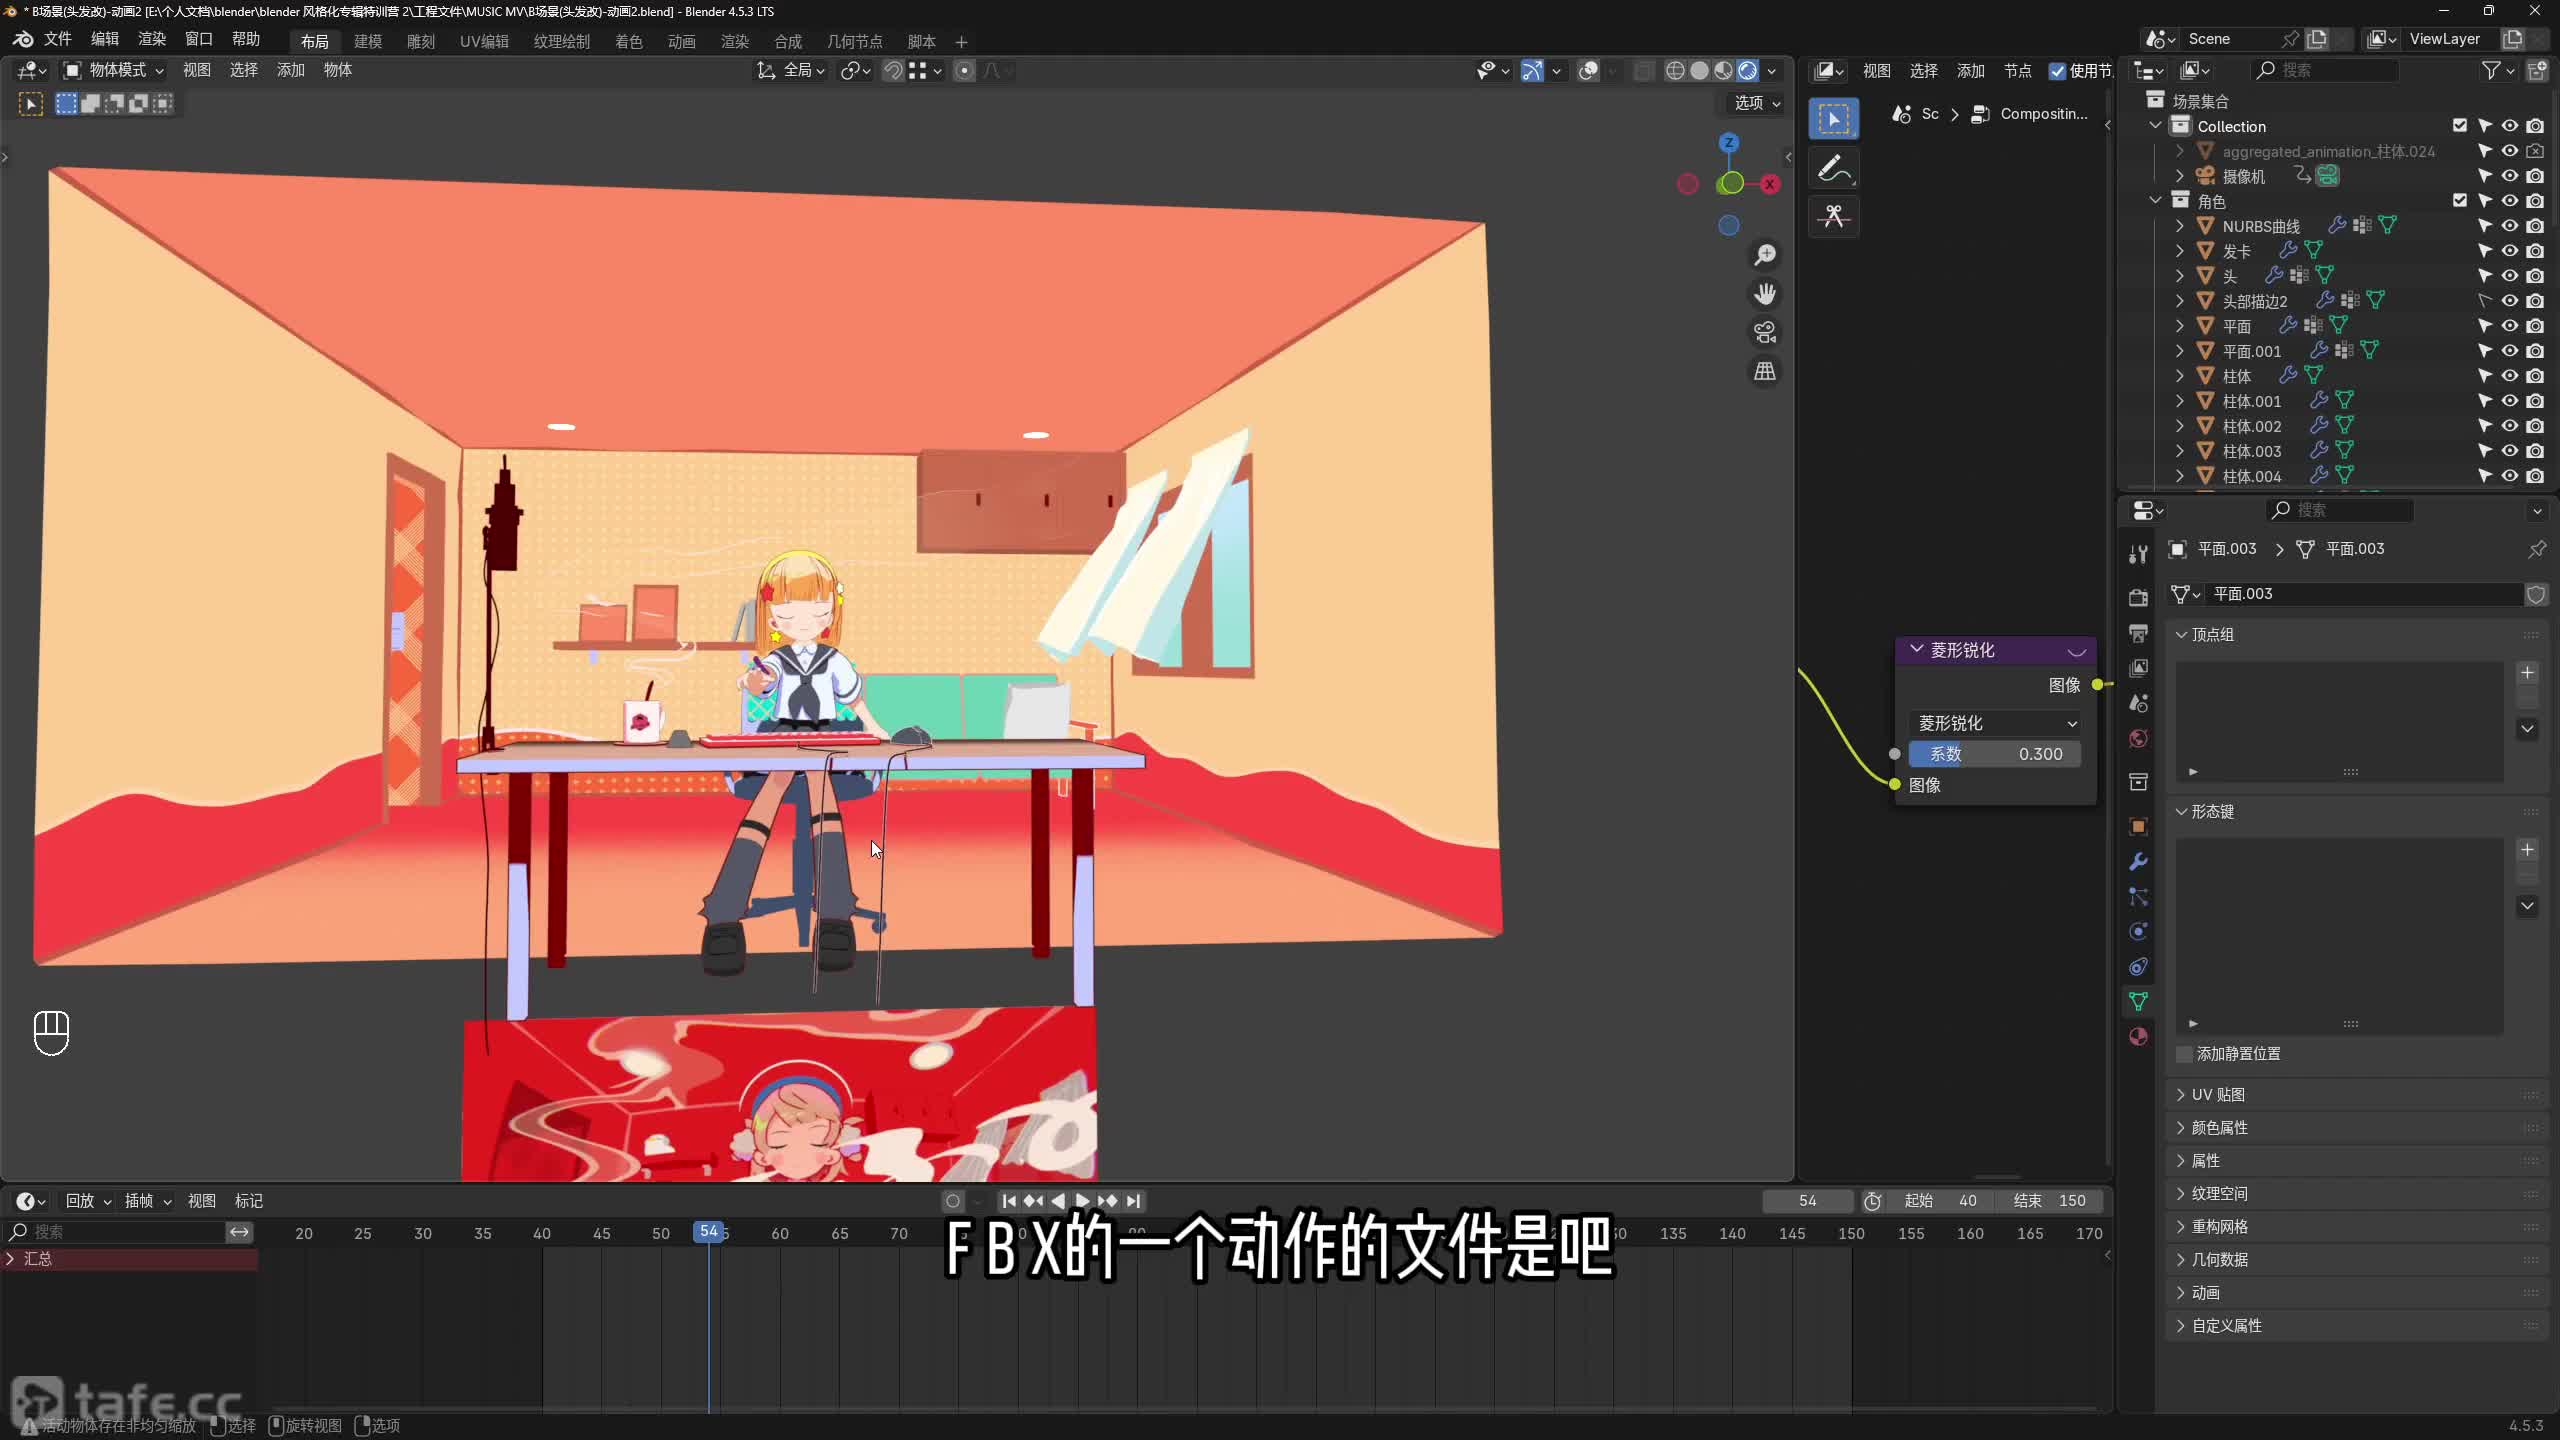Switch perspective/orthographic grid icon
The image size is (2560, 1440).
(1765, 371)
